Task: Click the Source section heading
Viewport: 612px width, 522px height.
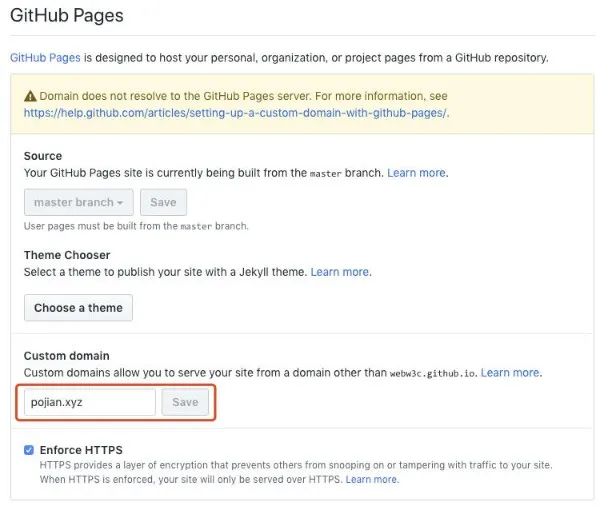Action: click(x=43, y=156)
